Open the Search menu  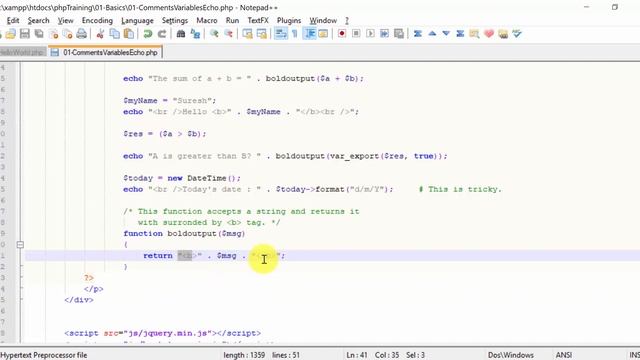point(38,20)
